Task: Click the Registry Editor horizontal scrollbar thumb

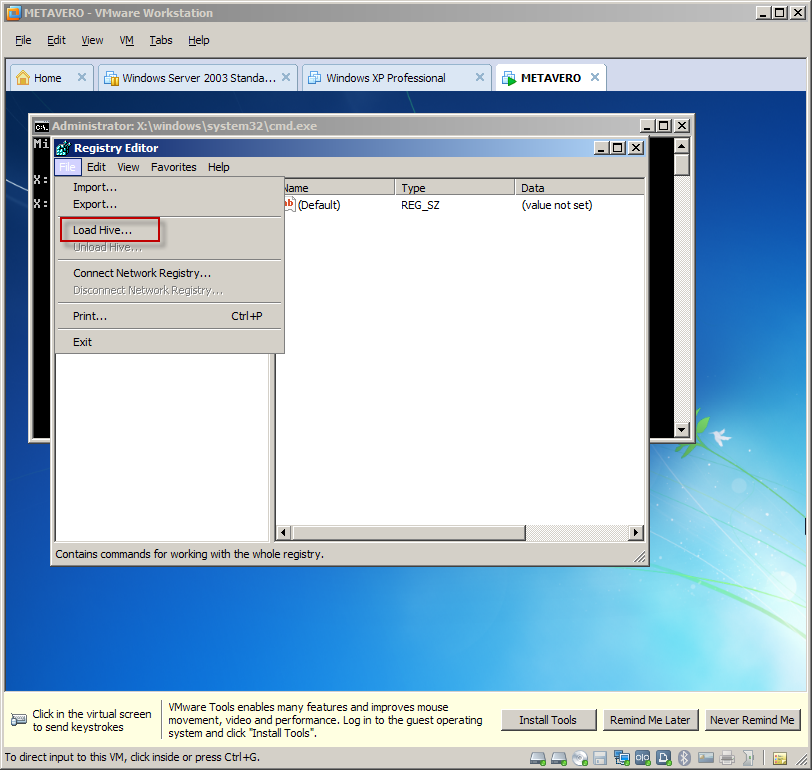Action: 409,532
